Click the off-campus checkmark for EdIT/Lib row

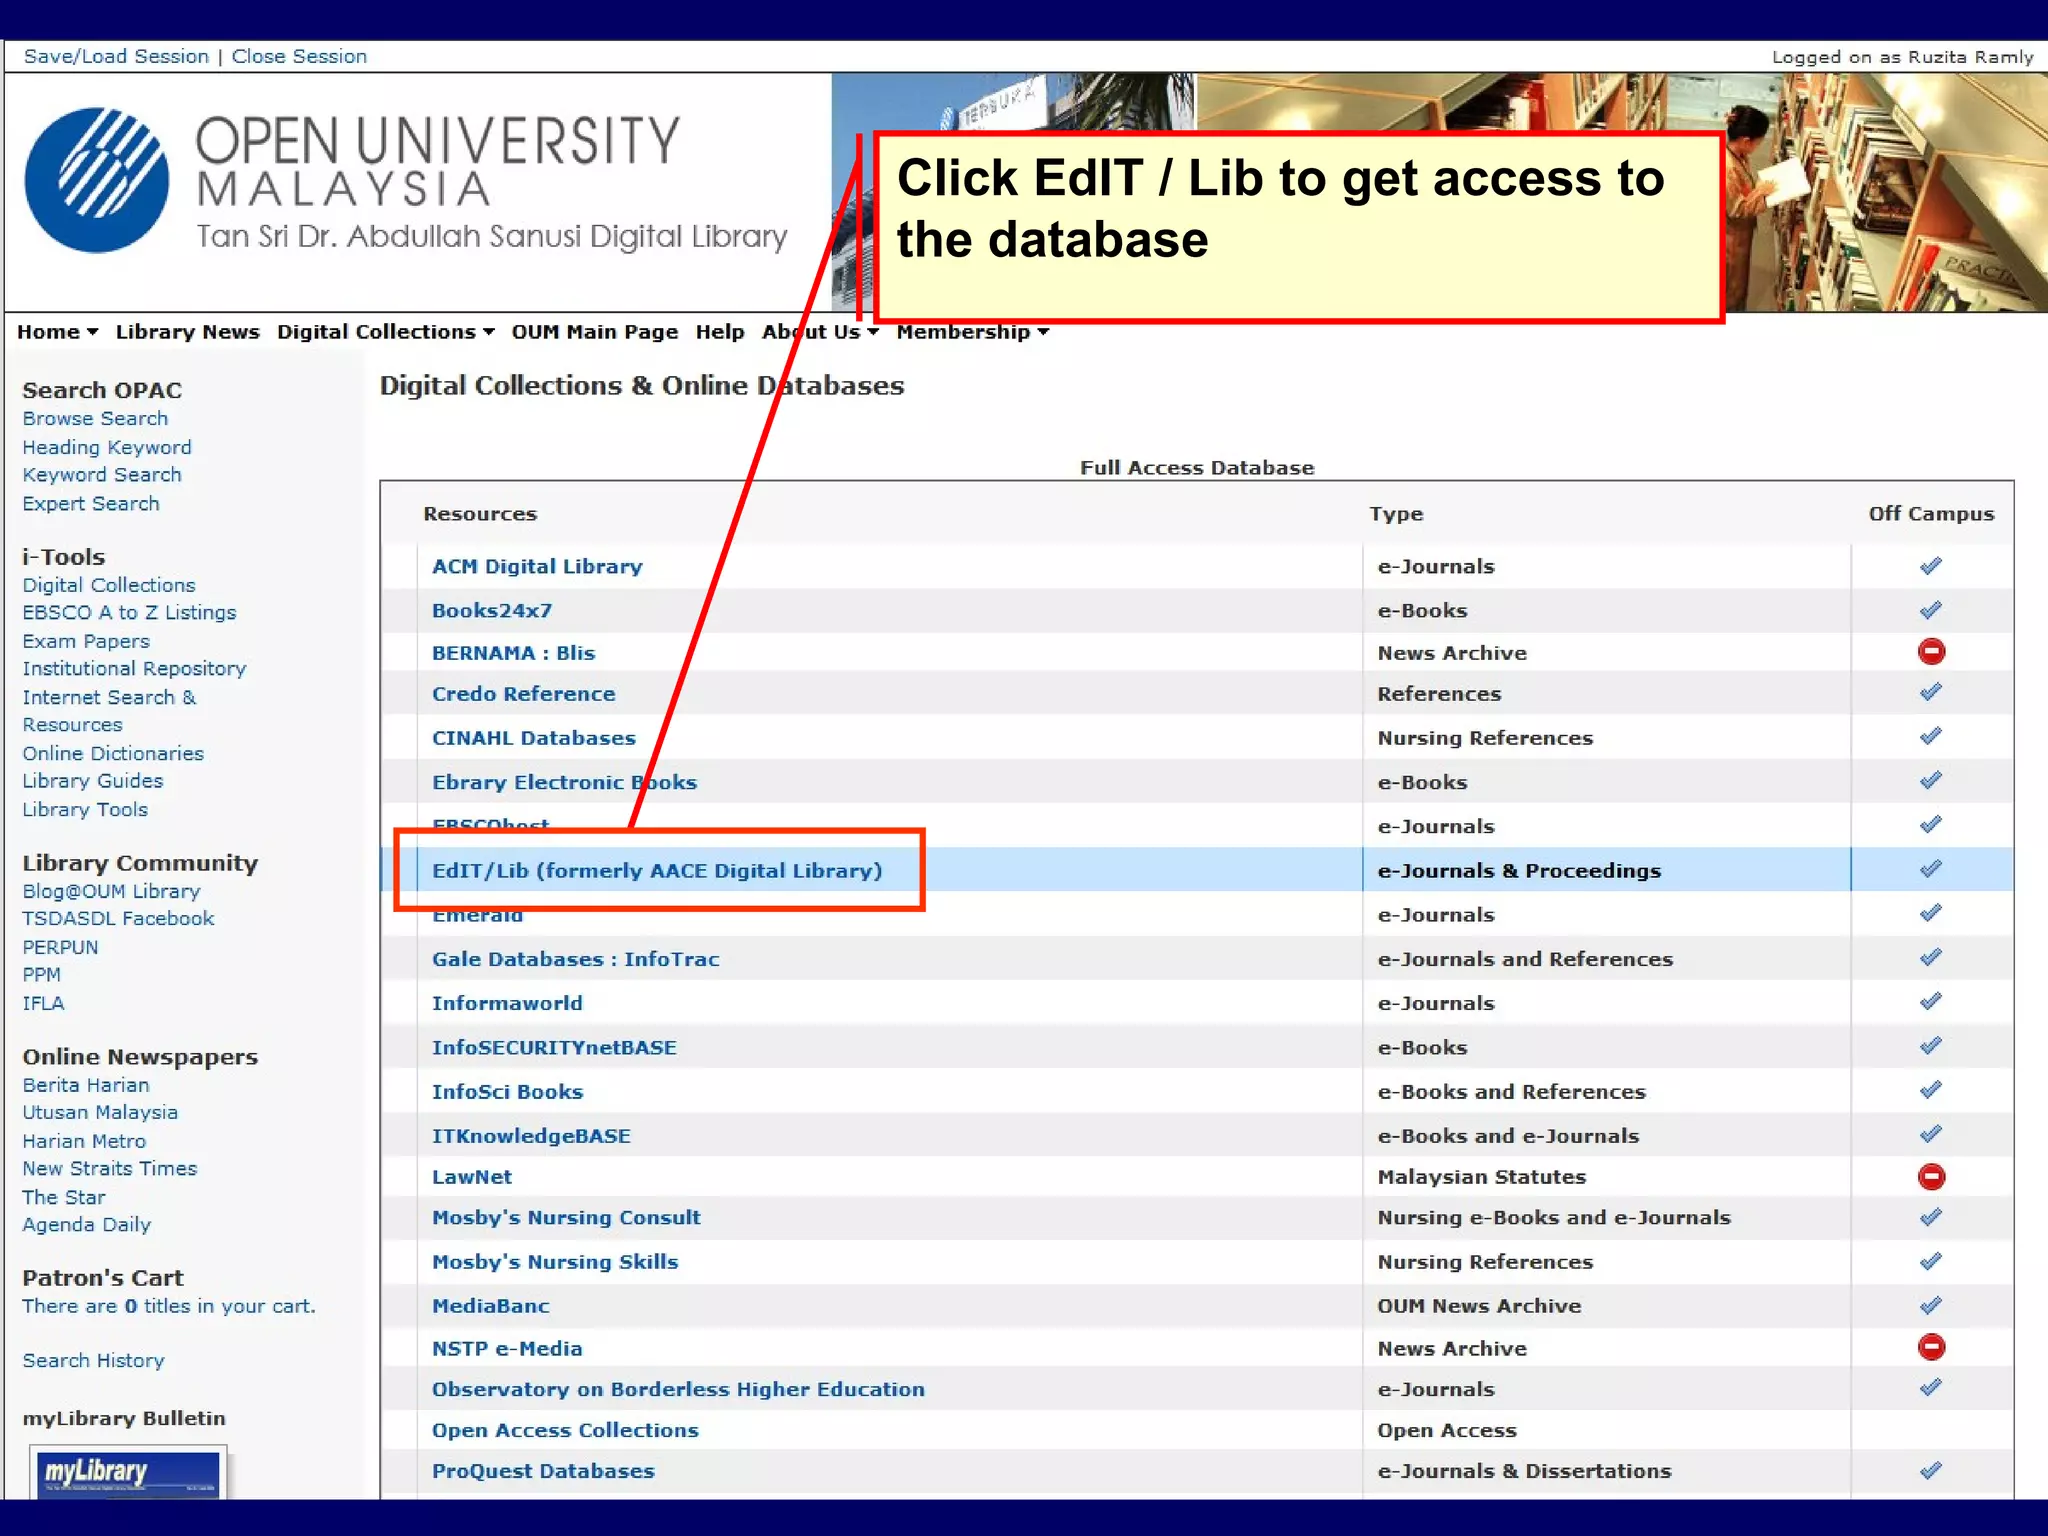[x=1931, y=869]
